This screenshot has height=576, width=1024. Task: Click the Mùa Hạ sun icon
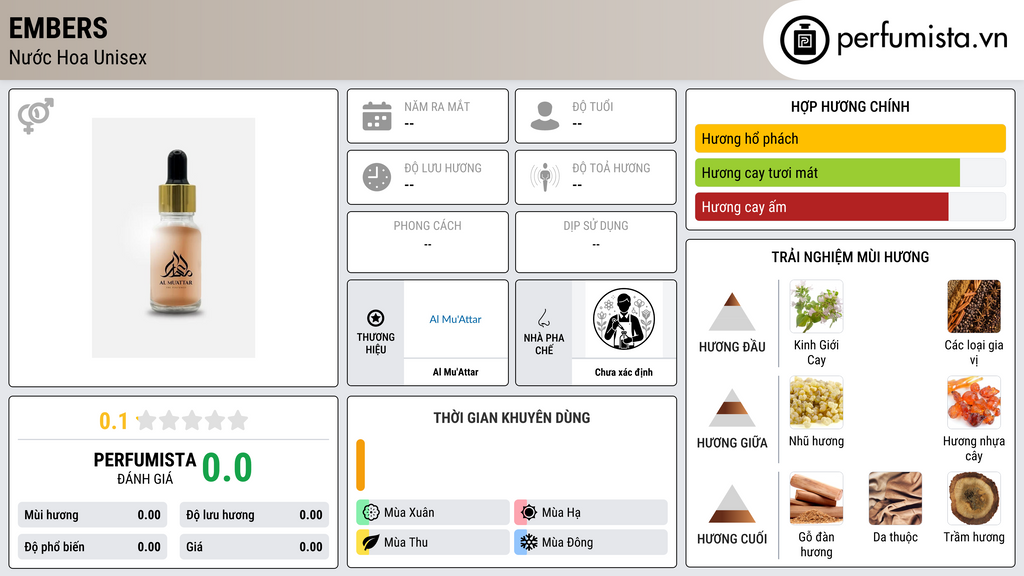point(528,512)
